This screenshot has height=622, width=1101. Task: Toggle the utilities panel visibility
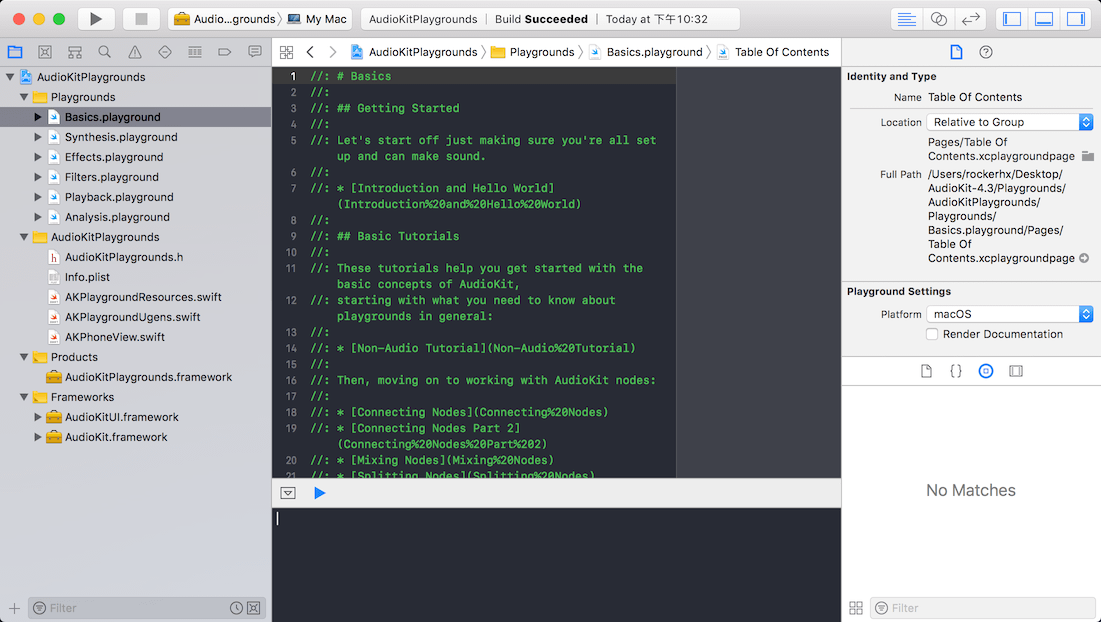[x=1076, y=19]
